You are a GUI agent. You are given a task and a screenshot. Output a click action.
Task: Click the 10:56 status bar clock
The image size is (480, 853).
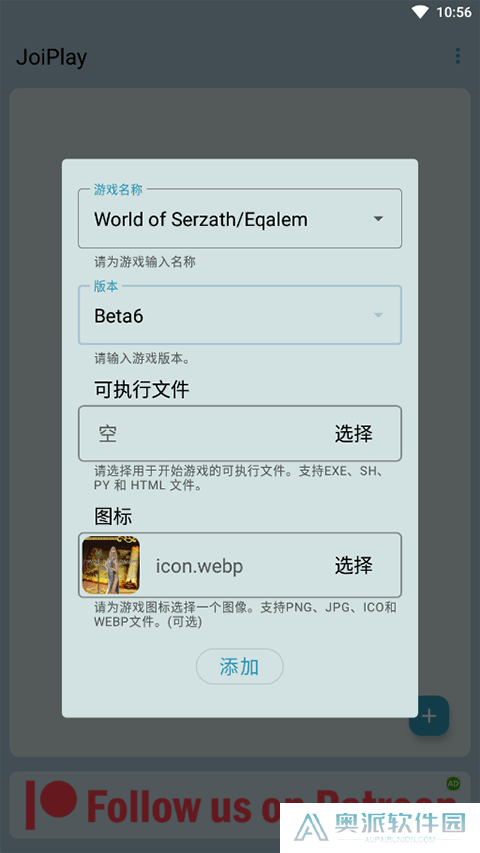[x=454, y=12]
